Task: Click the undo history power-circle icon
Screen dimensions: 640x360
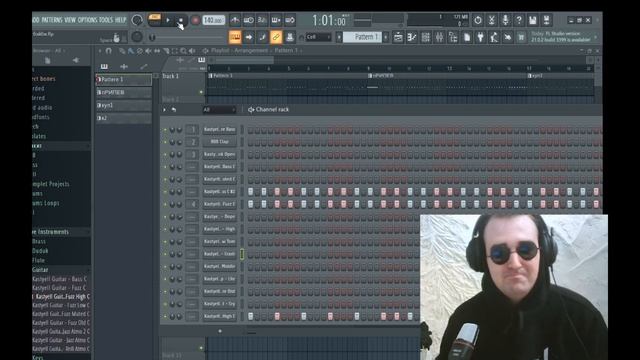Action: coord(478,20)
